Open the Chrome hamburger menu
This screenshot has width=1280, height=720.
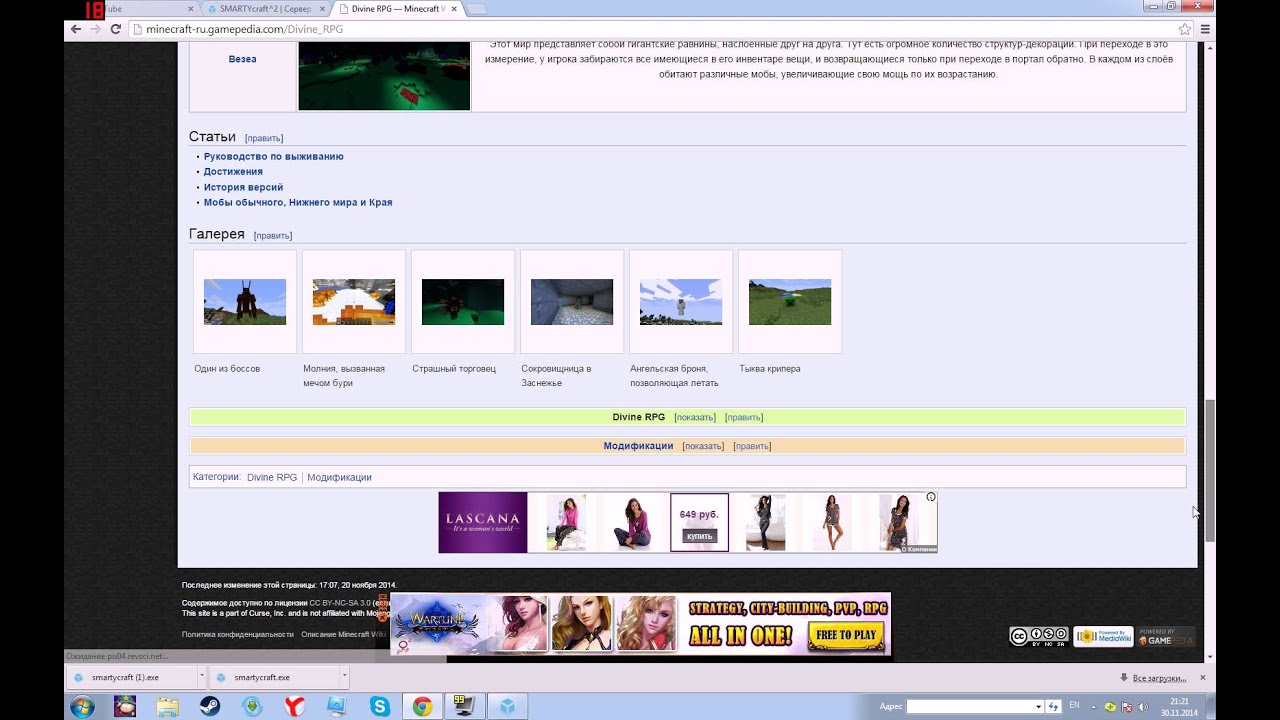[x=1205, y=29]
